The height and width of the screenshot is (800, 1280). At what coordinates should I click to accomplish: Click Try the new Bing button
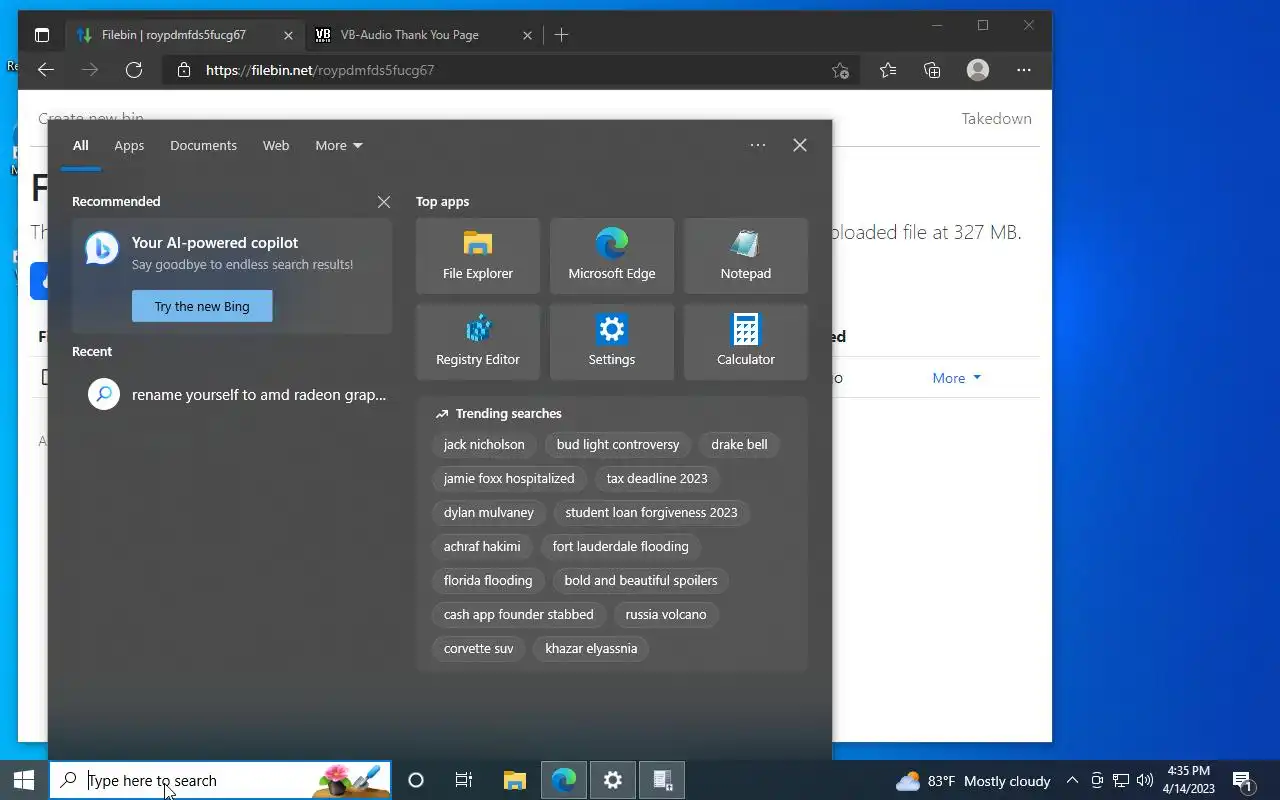point(202,306)
